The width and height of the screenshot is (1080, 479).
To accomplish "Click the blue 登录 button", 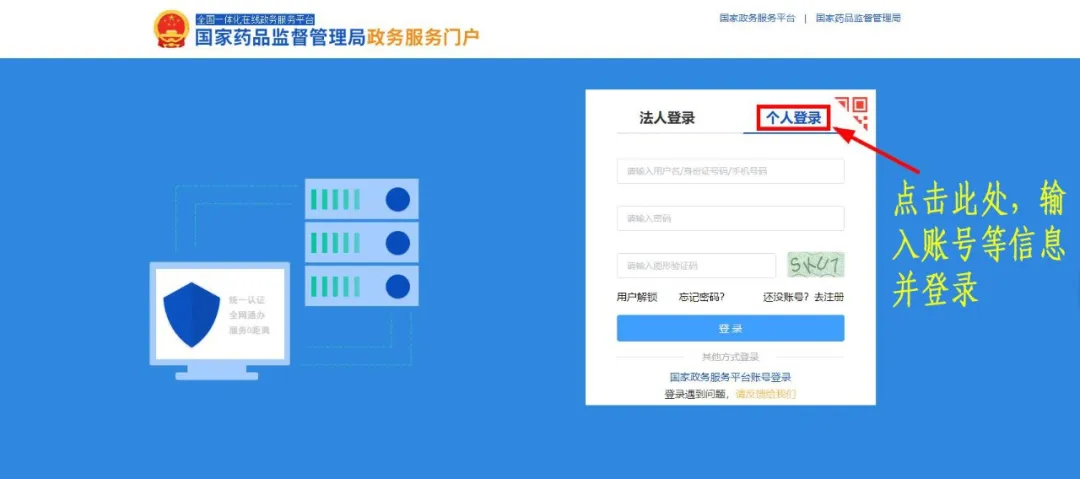I will point(730,328).
